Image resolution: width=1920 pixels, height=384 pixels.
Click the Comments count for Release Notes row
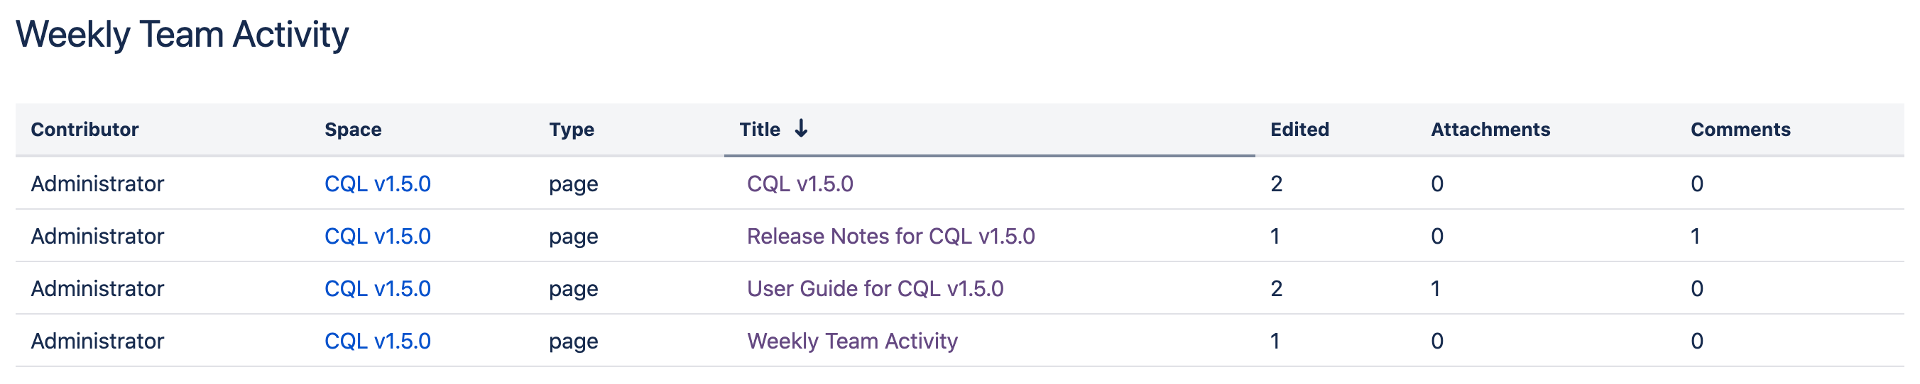1695,236
